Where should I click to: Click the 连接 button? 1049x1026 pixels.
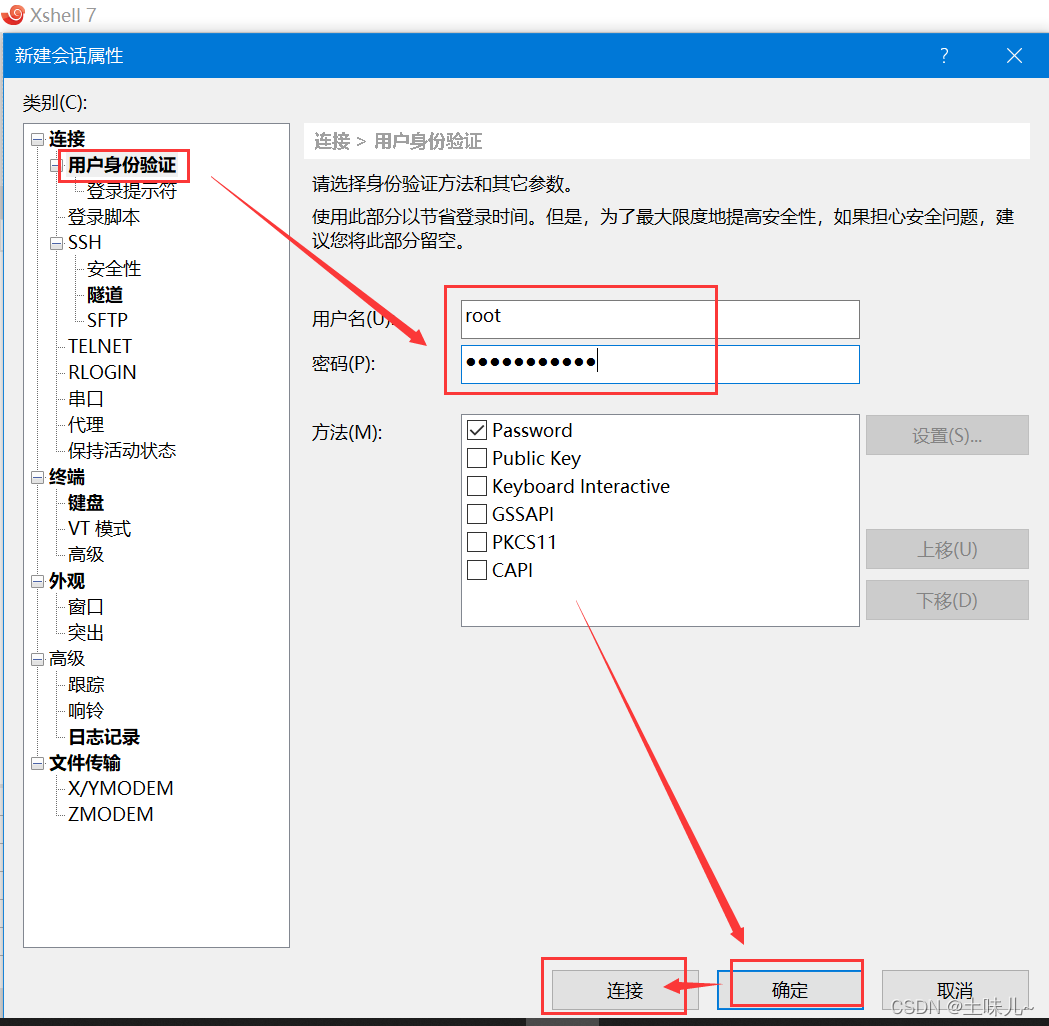coord(624,990)
